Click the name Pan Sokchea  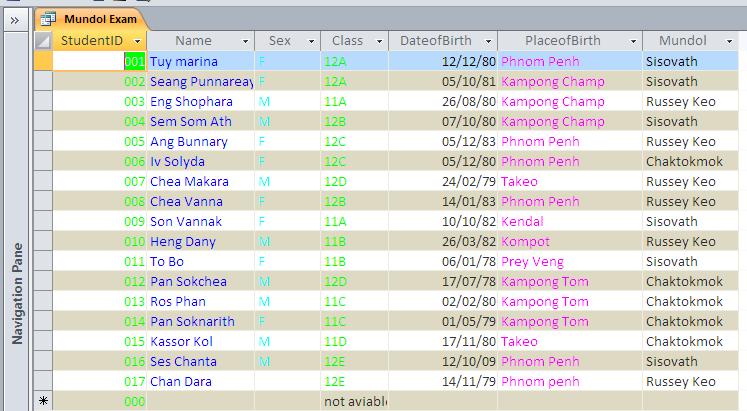pyautogui.click(x=188, y=281)
